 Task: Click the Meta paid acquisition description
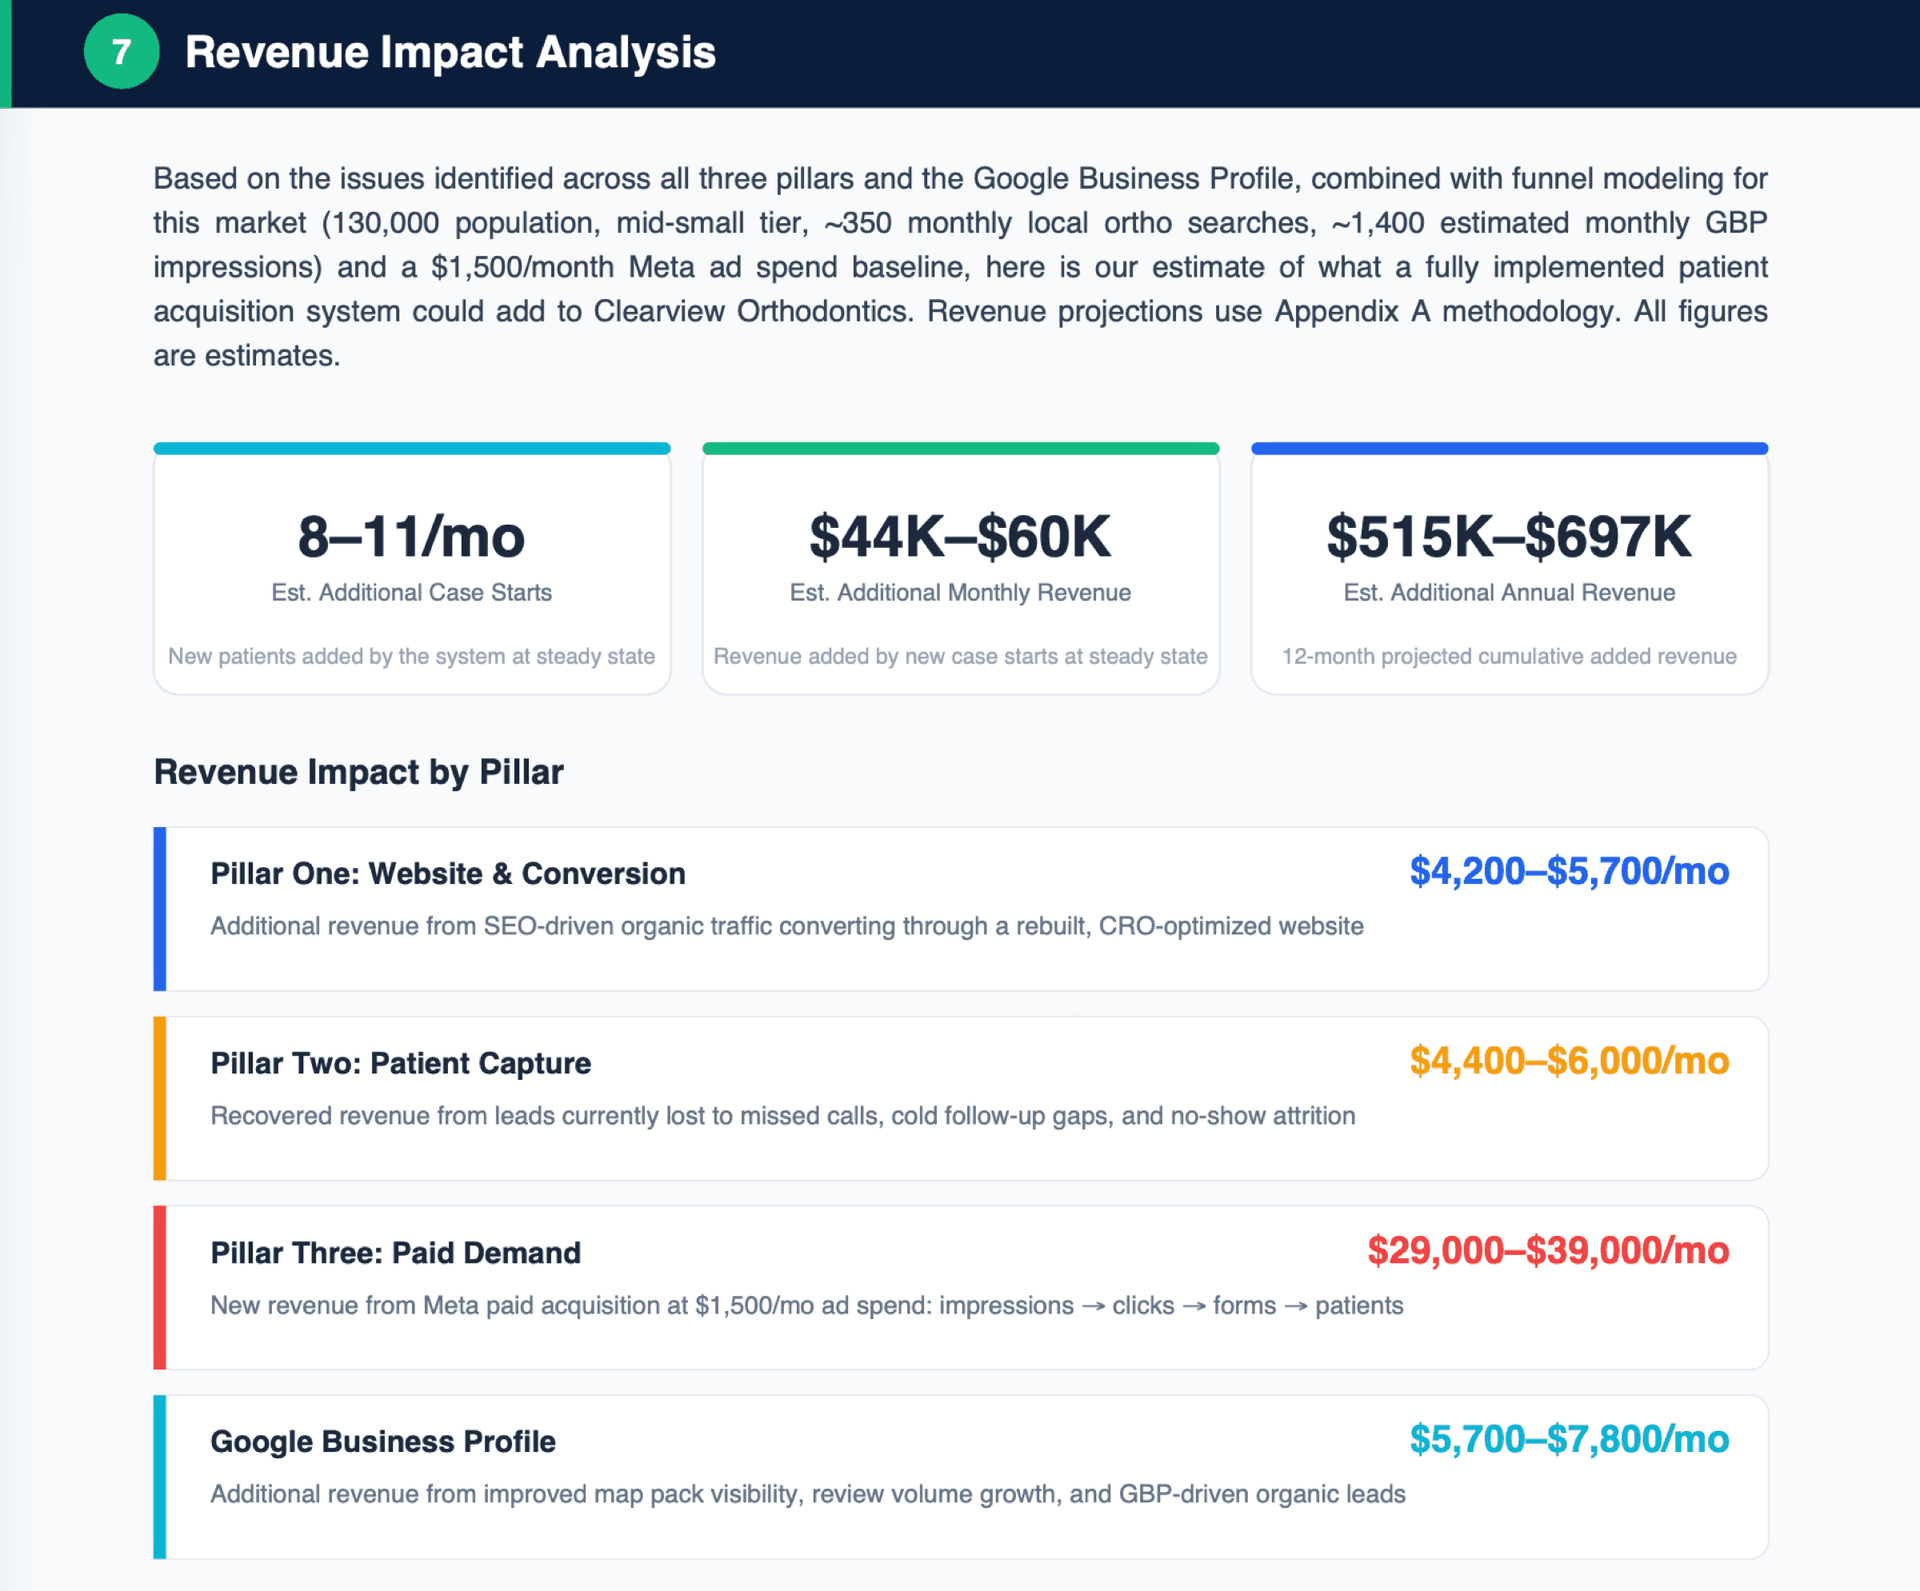click(807, 1306)
